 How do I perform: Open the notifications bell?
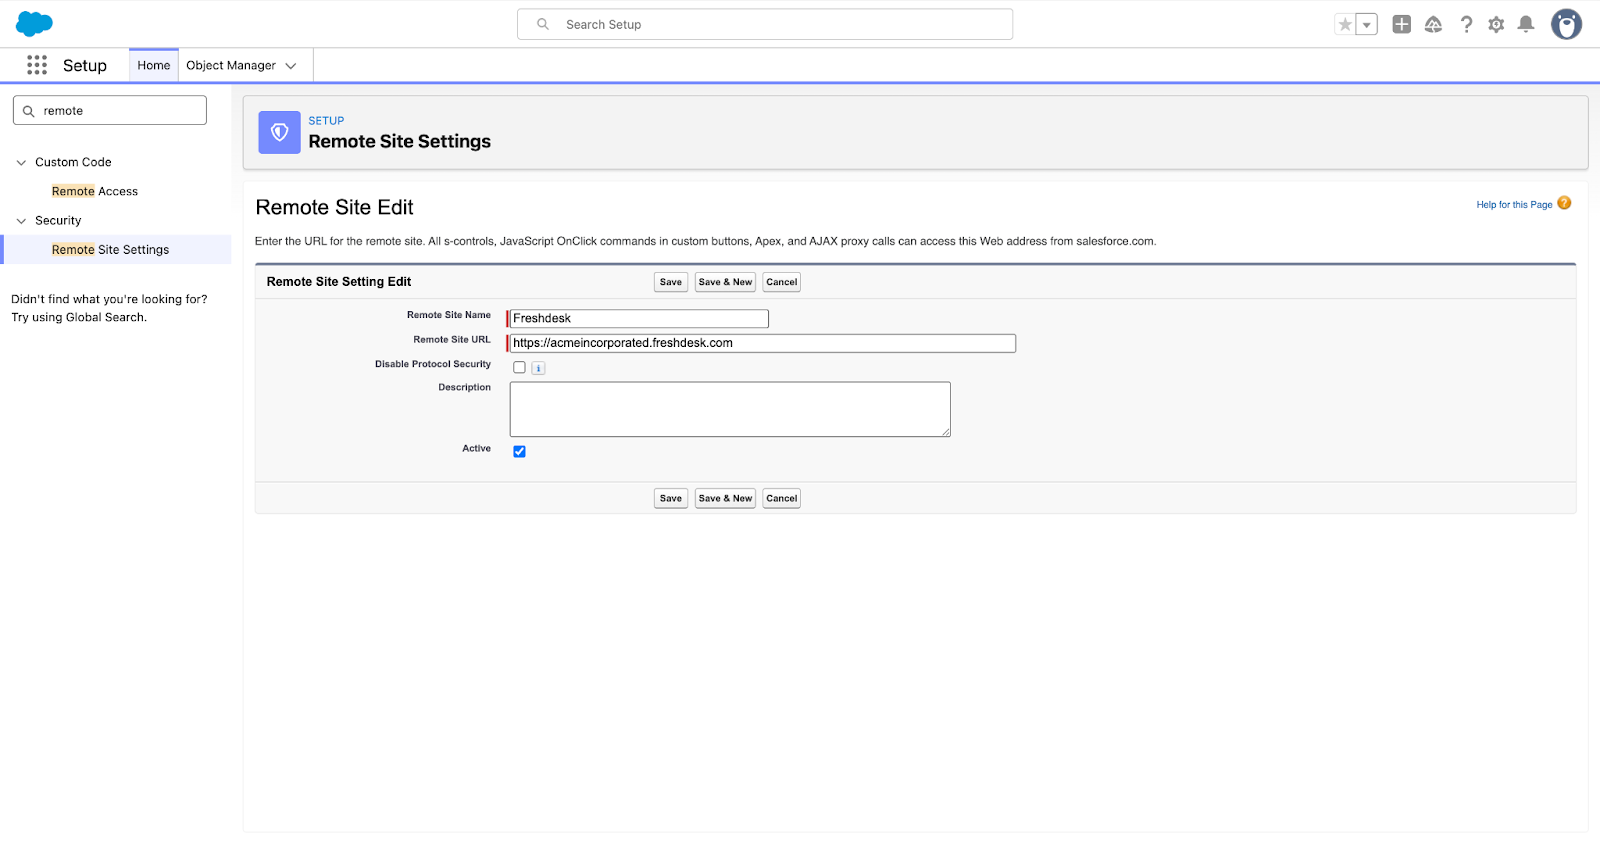point(1526,24)
